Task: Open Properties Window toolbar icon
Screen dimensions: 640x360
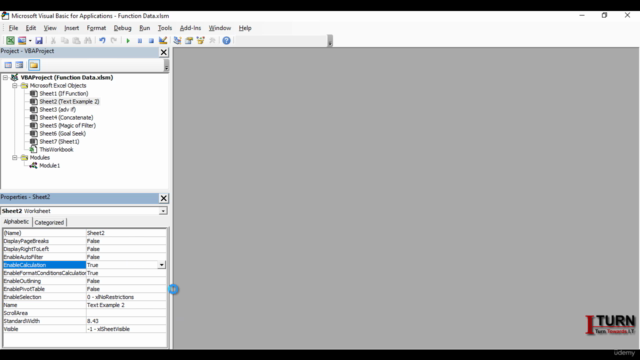Action: [189, 40]
